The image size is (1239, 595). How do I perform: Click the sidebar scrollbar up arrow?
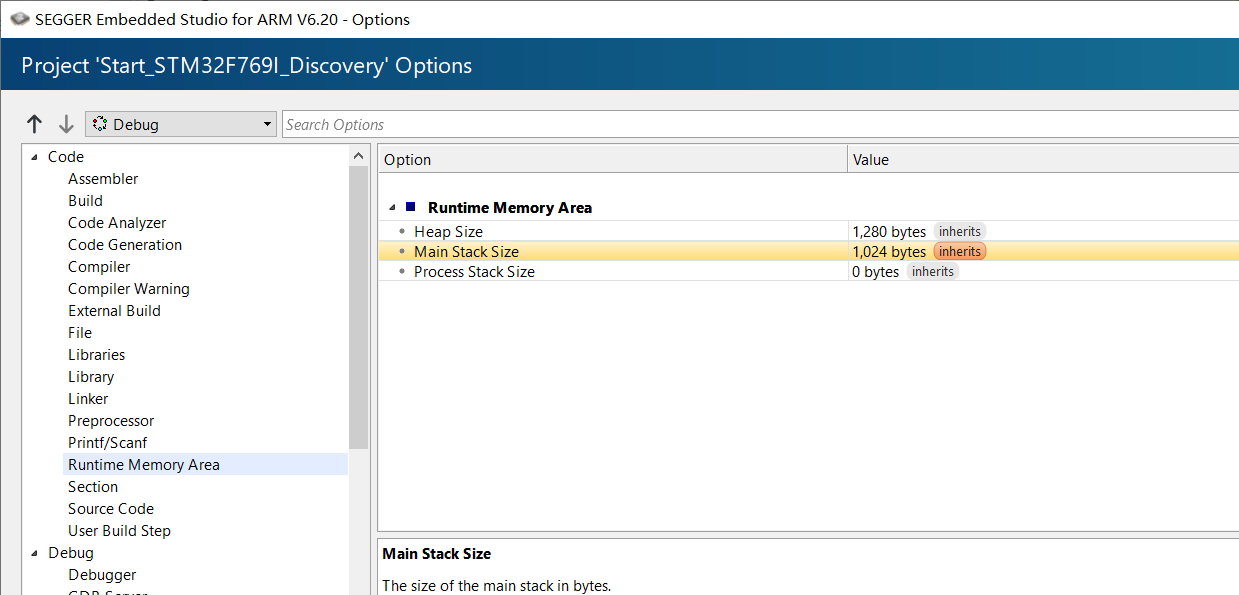(359, 156)
